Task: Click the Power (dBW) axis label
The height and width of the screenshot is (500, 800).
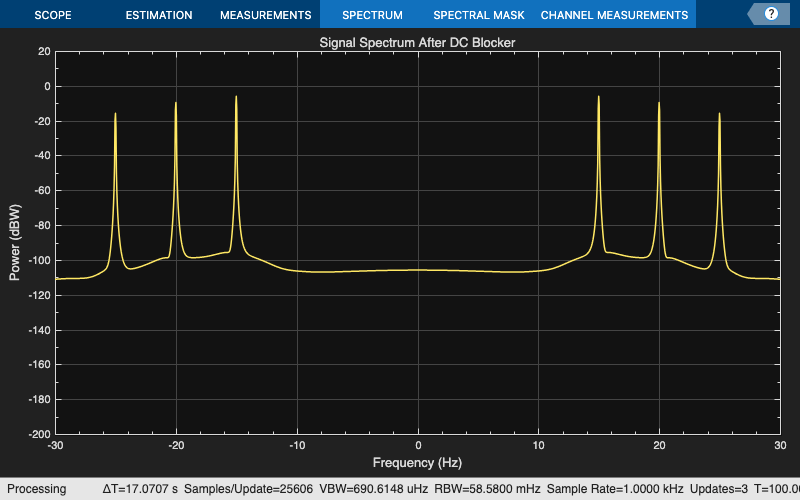Action: [x=15, y=242]
